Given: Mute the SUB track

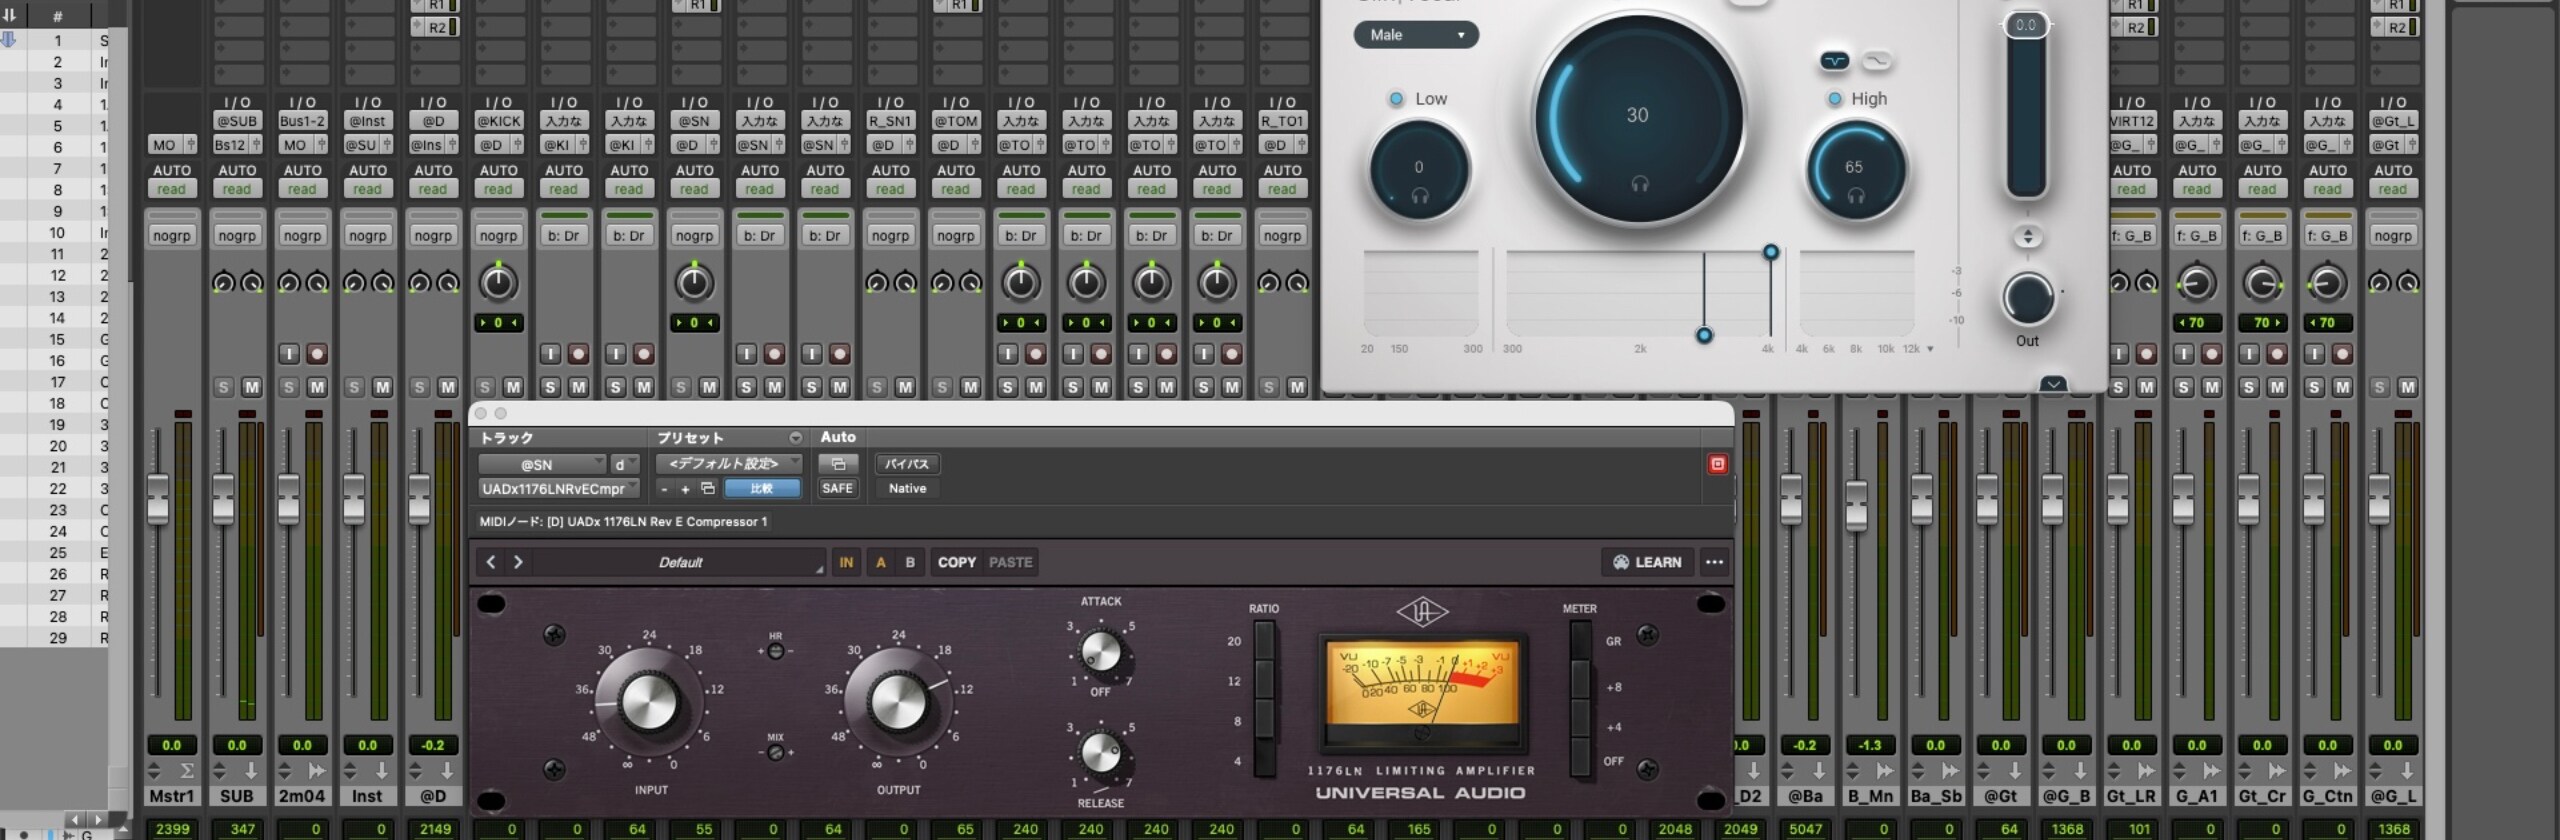Looking at the screenshot, I should click(x=251, y=387).
